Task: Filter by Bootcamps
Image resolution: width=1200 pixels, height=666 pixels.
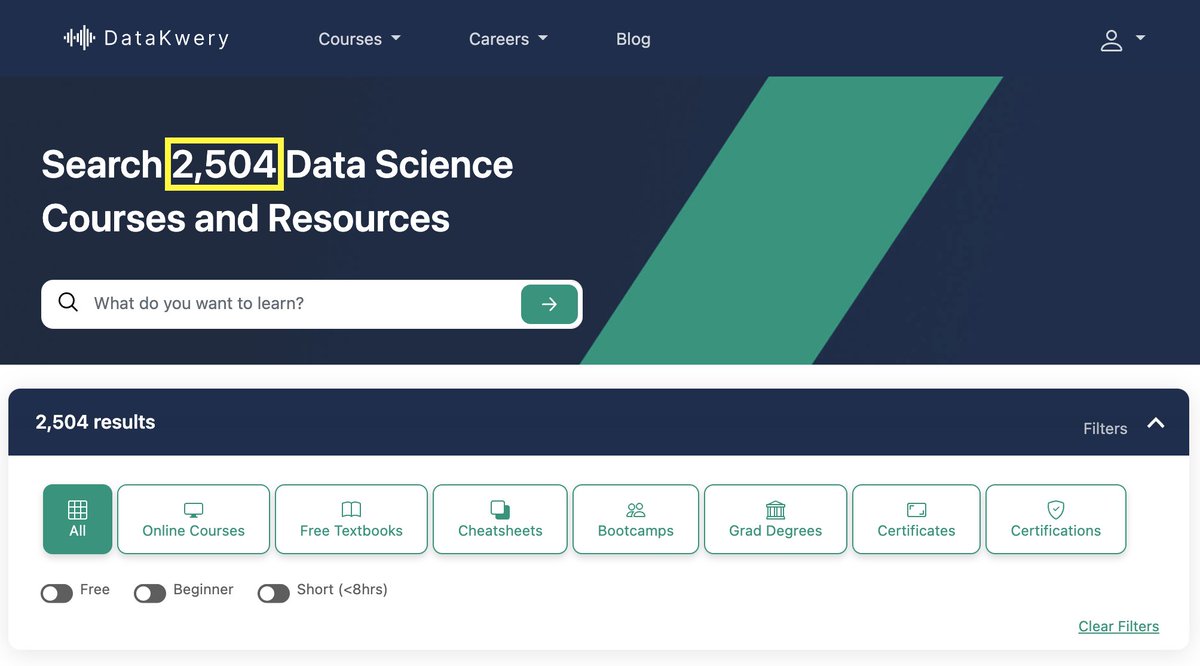Action: pos(636,519)
